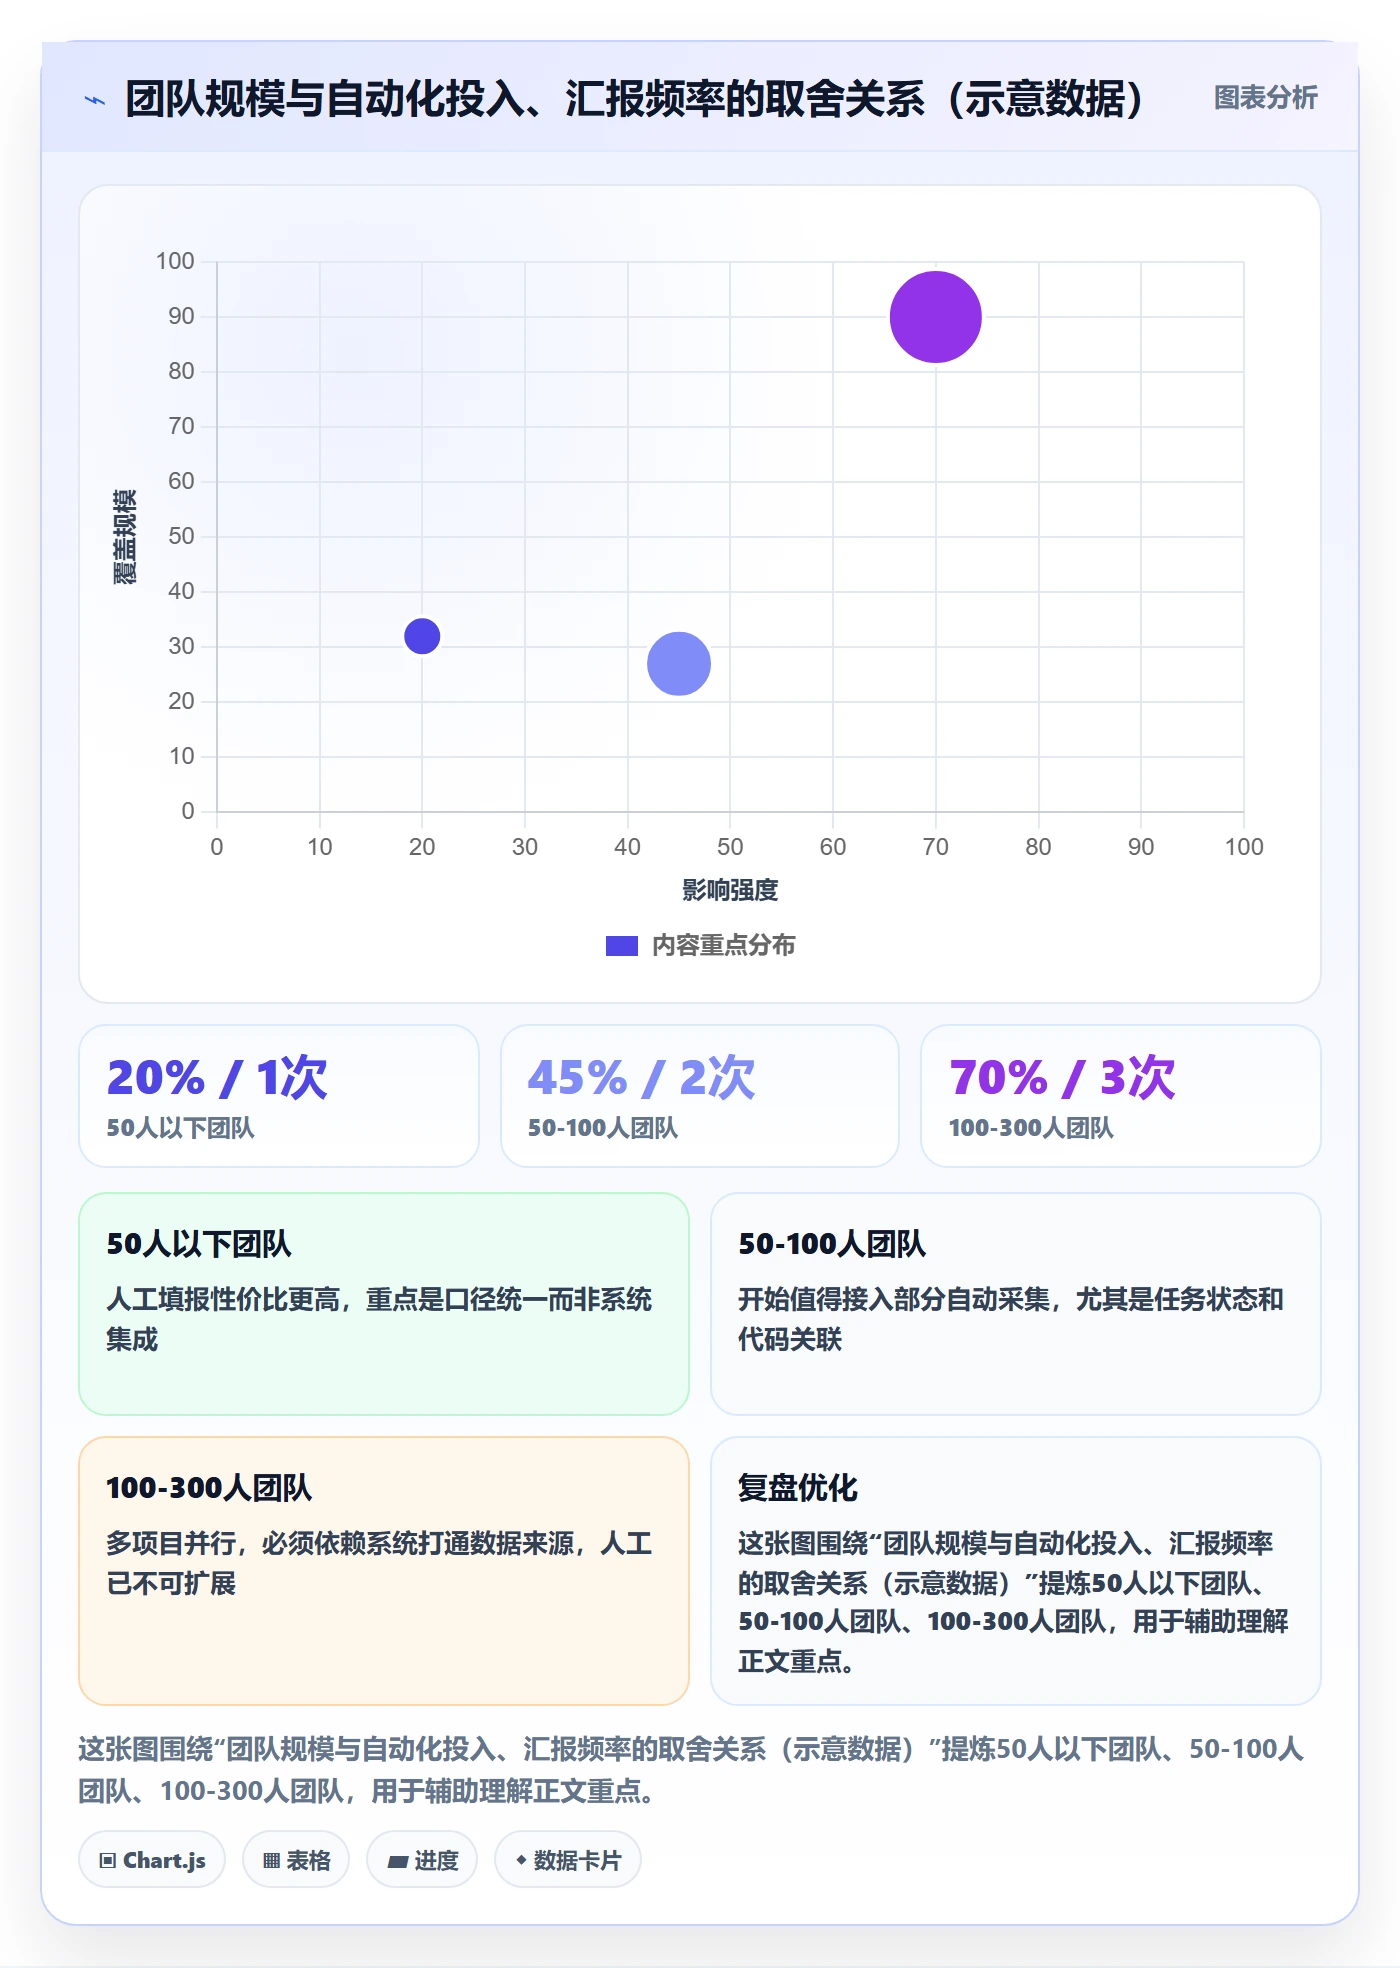Click the diamond icon in 数据卡片 tag
The height and width of the screenshot is (1968, 1400).
click(521, 1860)
